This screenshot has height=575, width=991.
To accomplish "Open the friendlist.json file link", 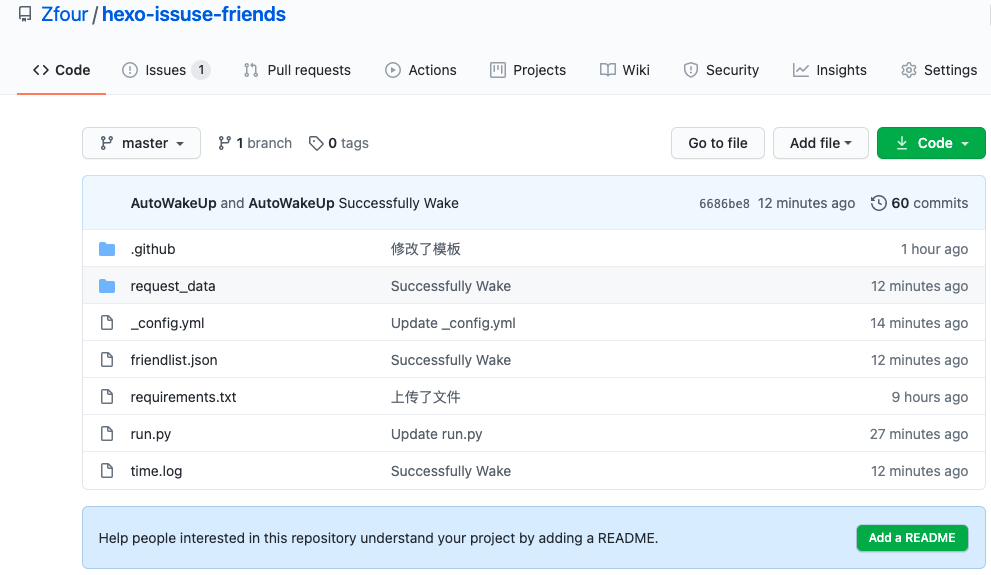I will tap(174, 360).
